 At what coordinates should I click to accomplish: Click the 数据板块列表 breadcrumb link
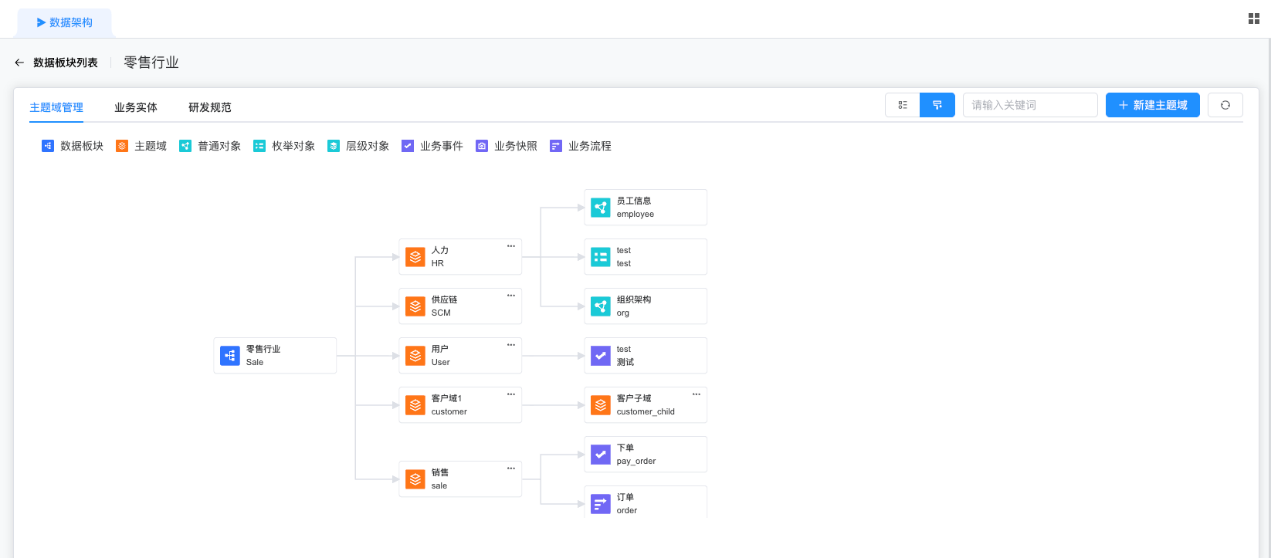[65, 63]
